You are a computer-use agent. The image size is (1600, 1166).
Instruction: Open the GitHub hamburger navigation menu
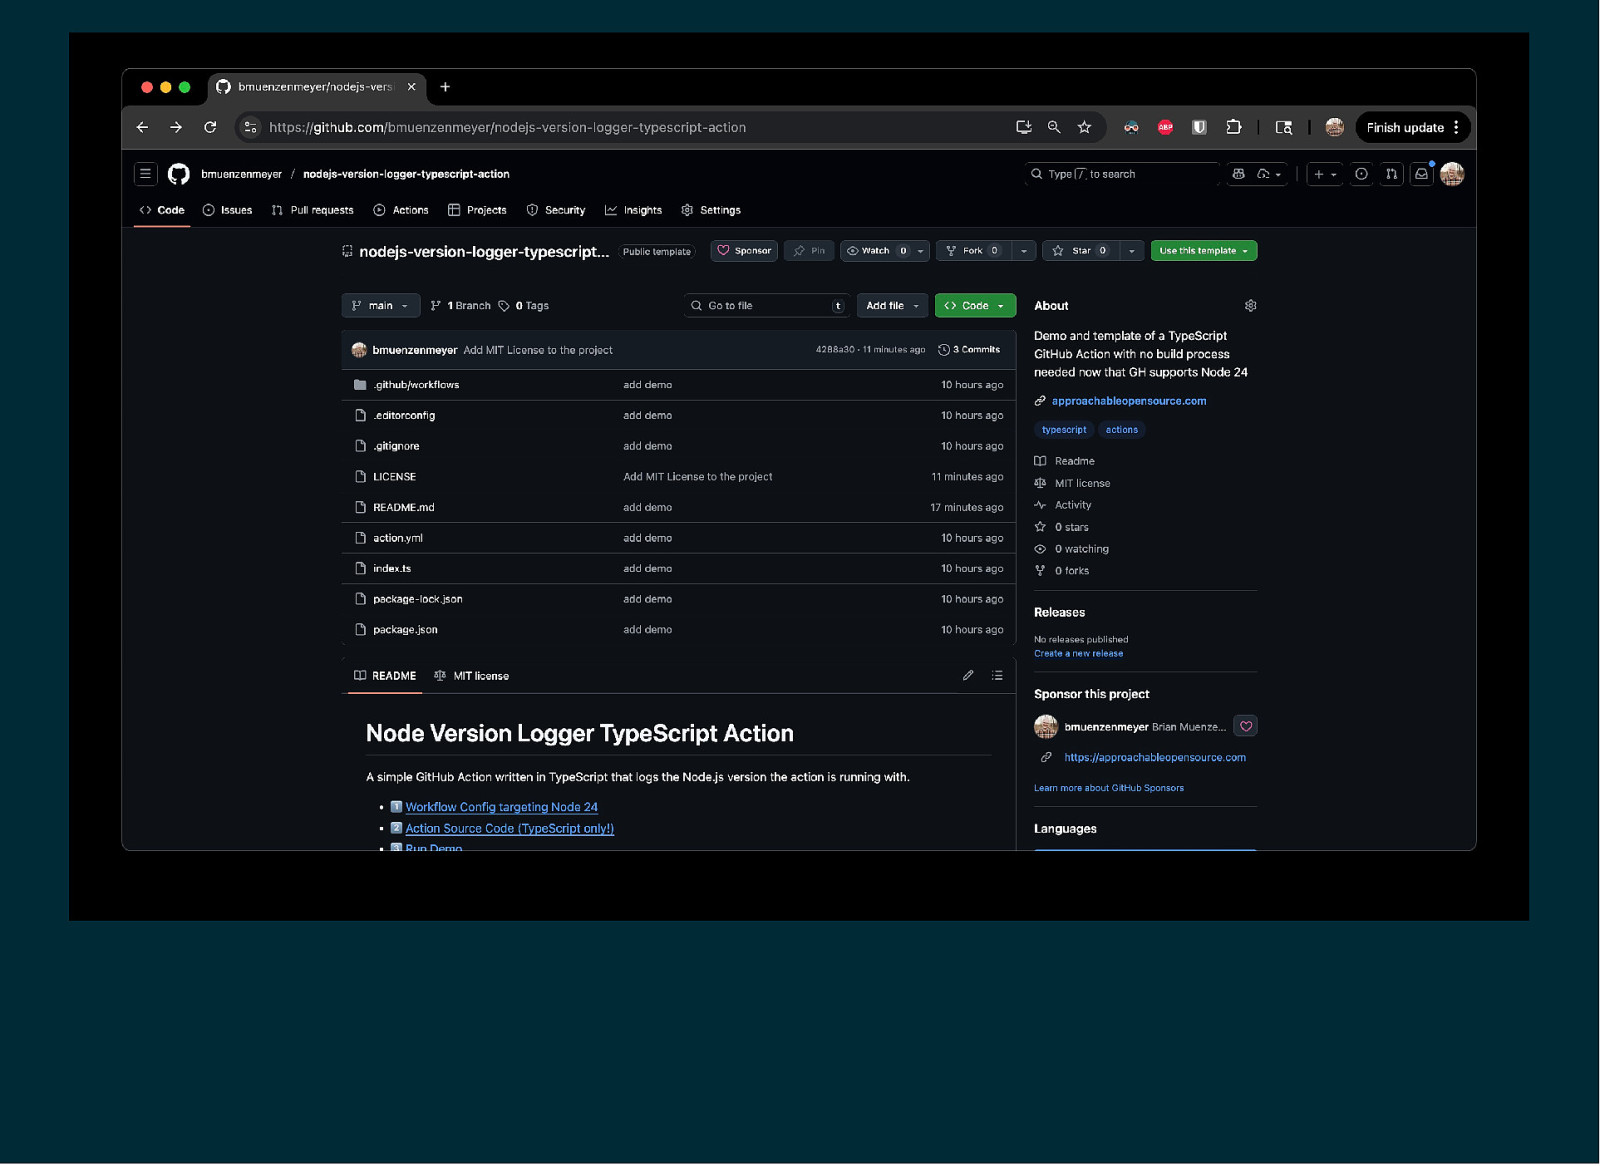coord(145,174)
